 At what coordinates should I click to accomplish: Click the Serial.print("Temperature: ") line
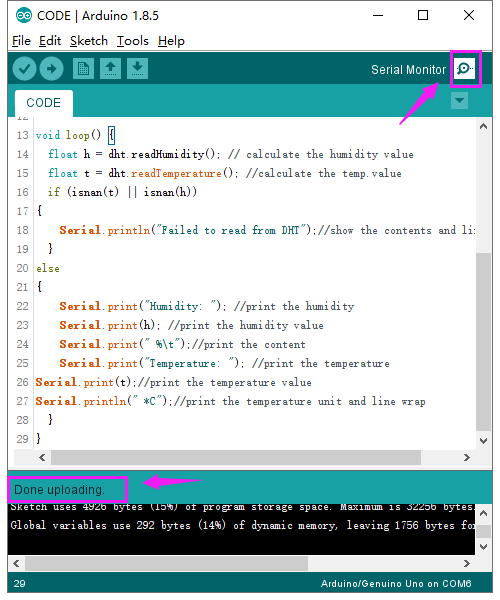coord(224,364)
